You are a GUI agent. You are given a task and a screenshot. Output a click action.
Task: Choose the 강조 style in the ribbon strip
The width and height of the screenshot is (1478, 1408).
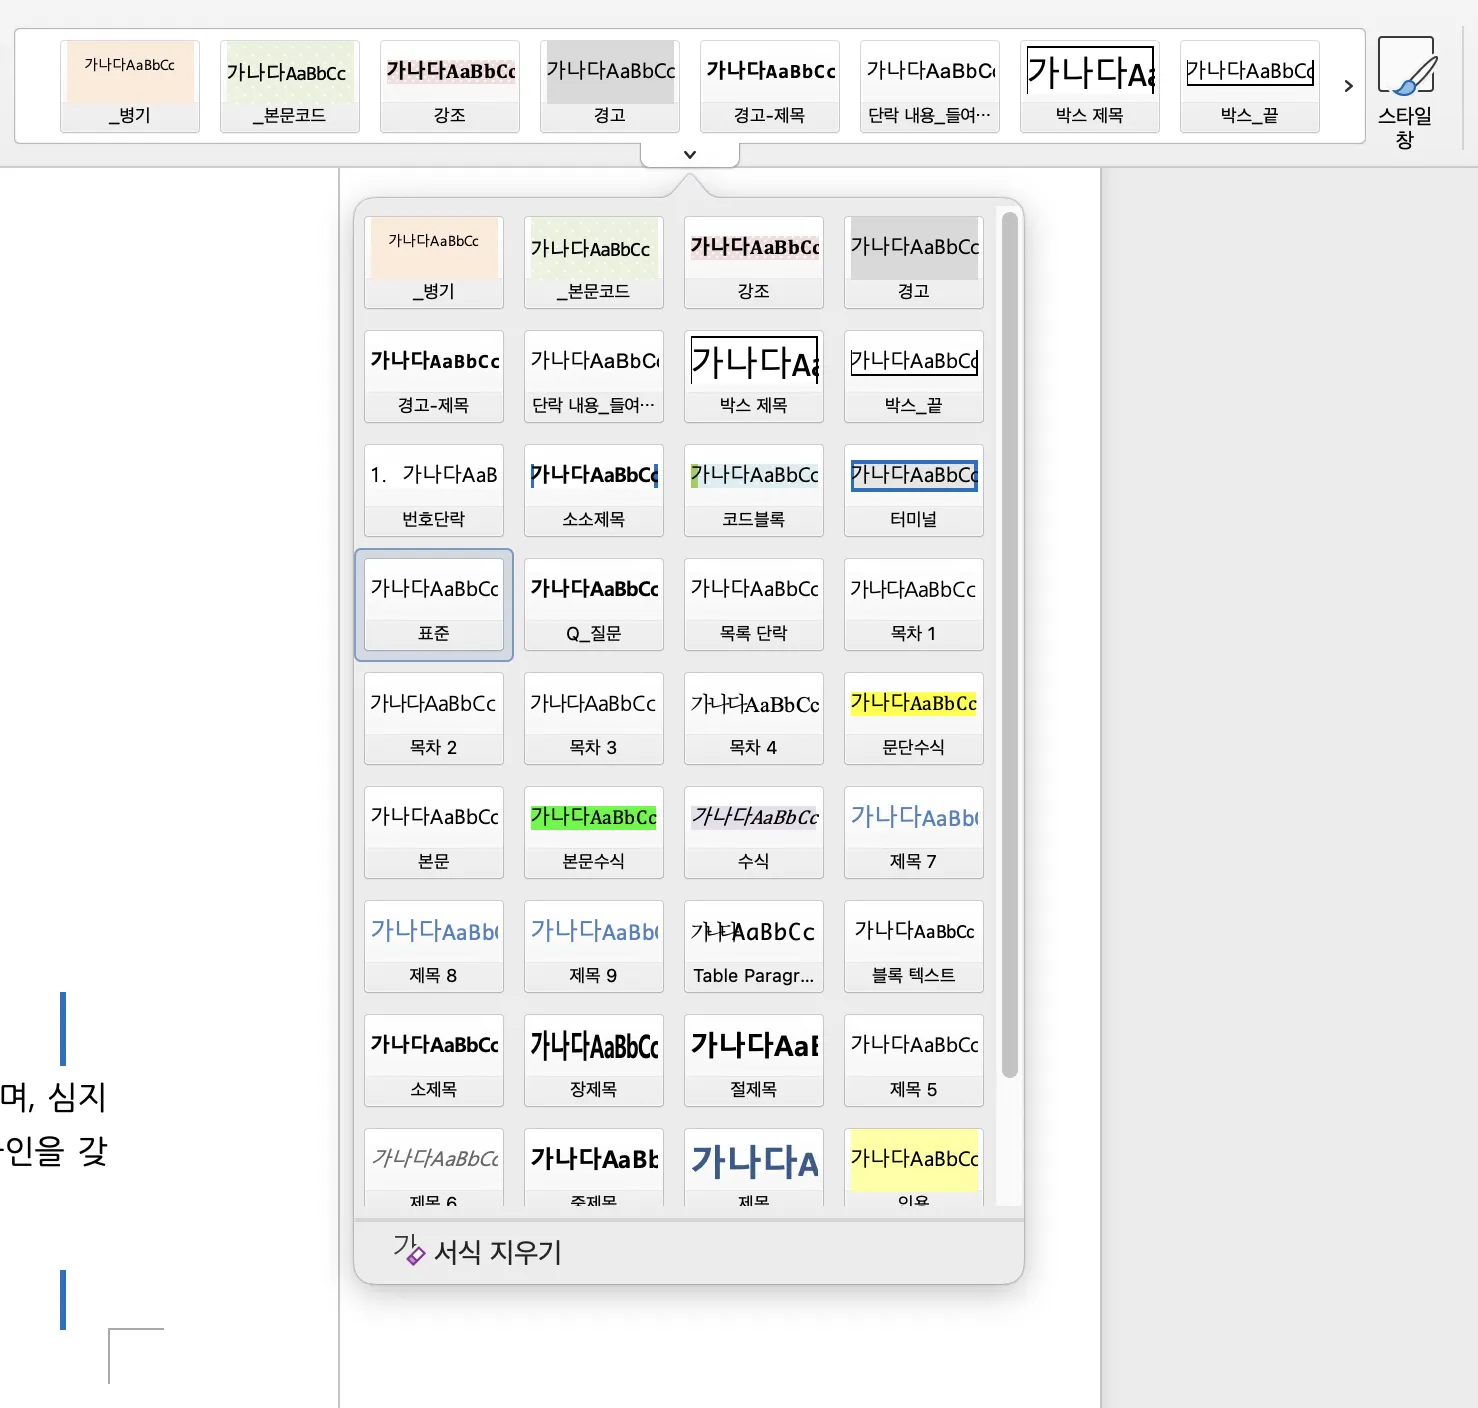tap(450, 87)
